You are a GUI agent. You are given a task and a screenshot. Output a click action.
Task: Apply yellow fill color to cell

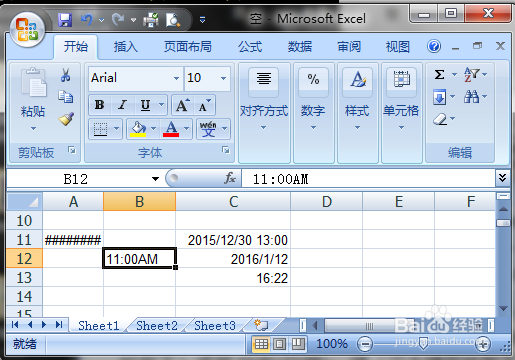[x=138, y=129]
